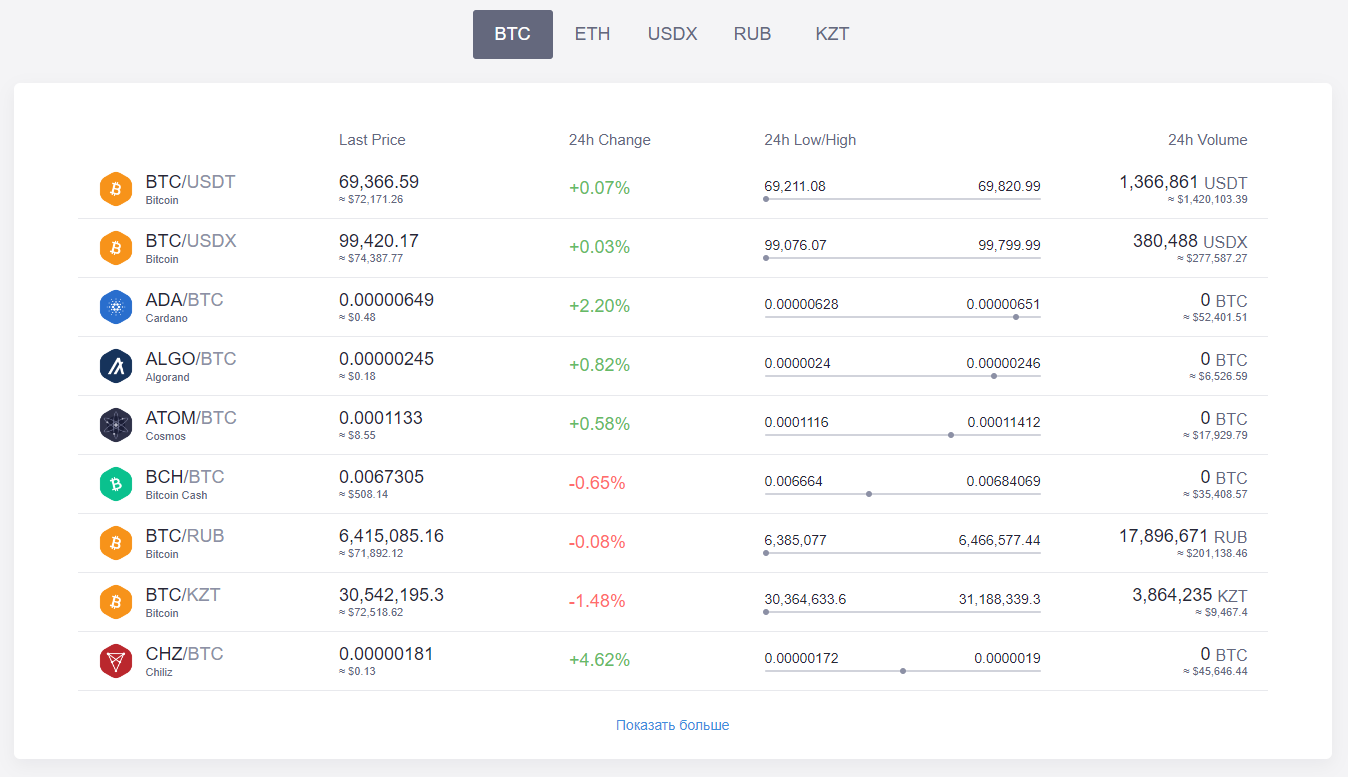Click the +4.62% change value

coord(599,660)
